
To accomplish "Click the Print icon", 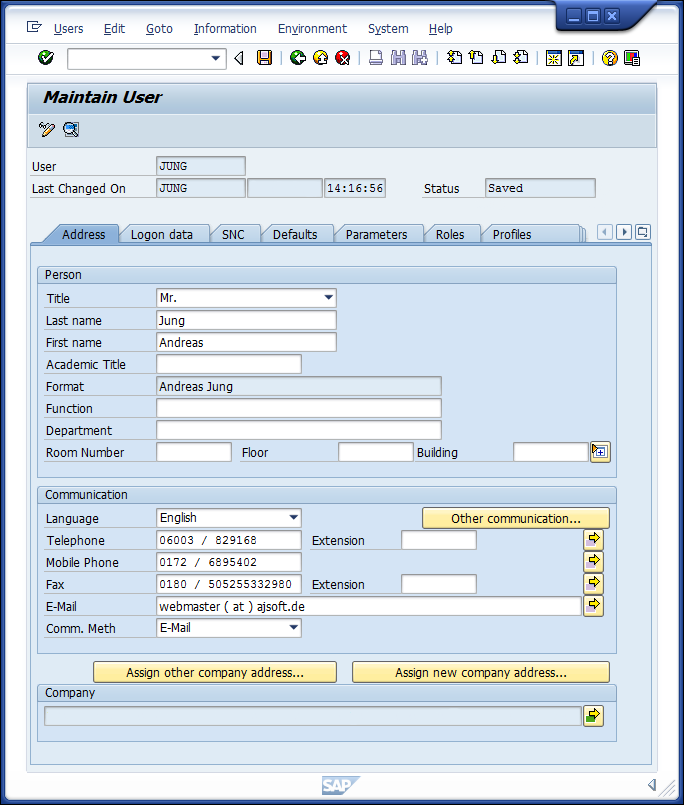I will 376,58.
